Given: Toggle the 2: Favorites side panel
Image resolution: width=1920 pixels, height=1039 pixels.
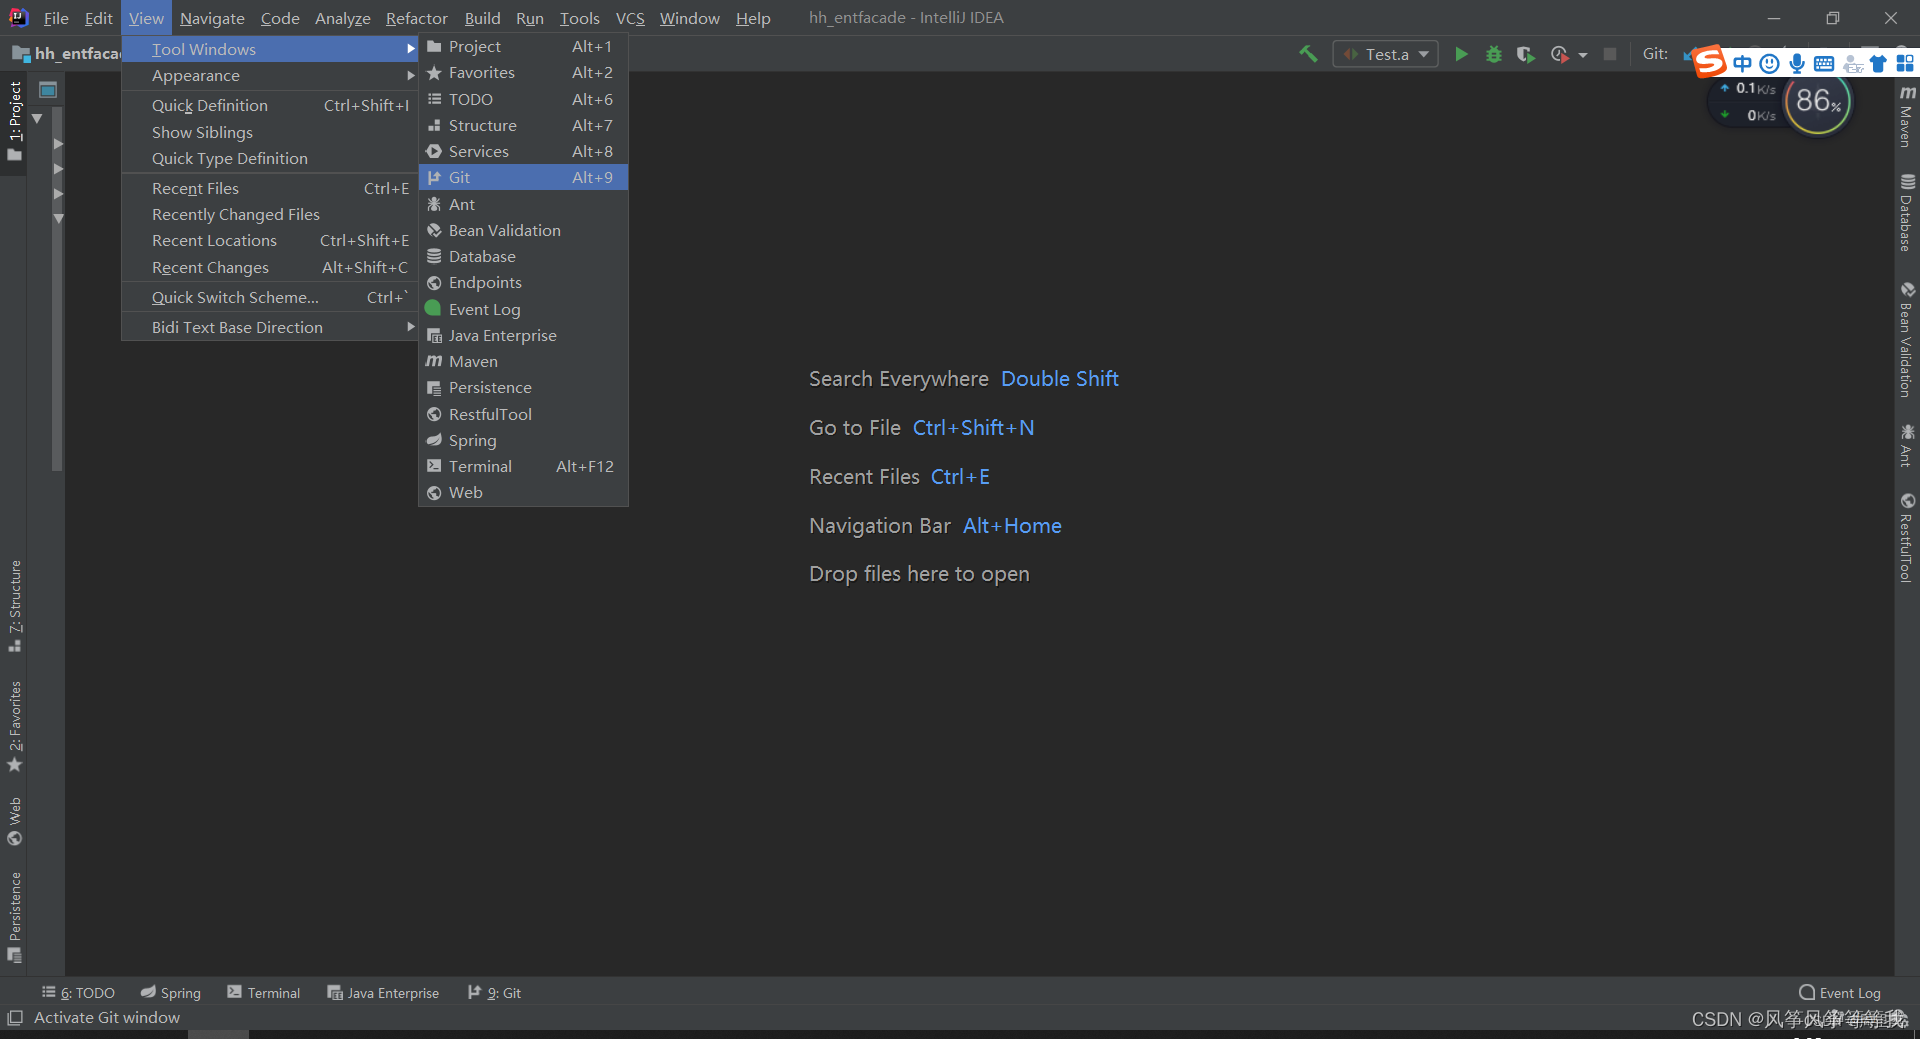Looking at the screenshot, I should [14, 727].
